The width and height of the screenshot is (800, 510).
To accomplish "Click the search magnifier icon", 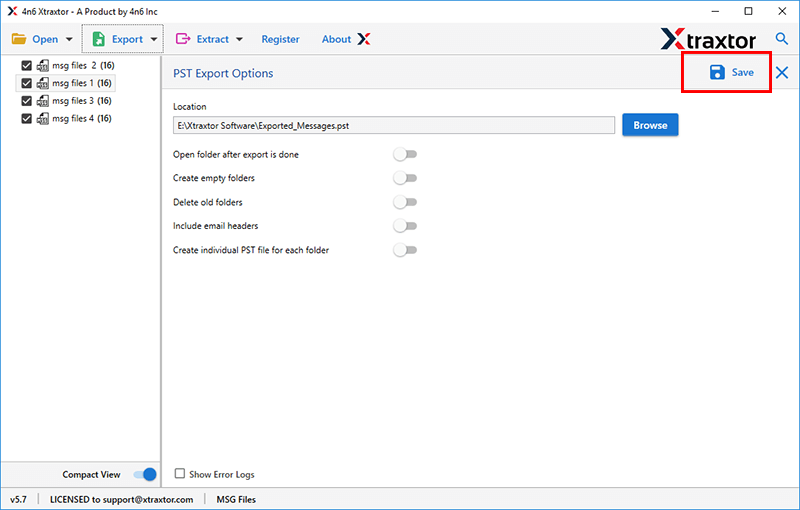I will tap(781, 38).
